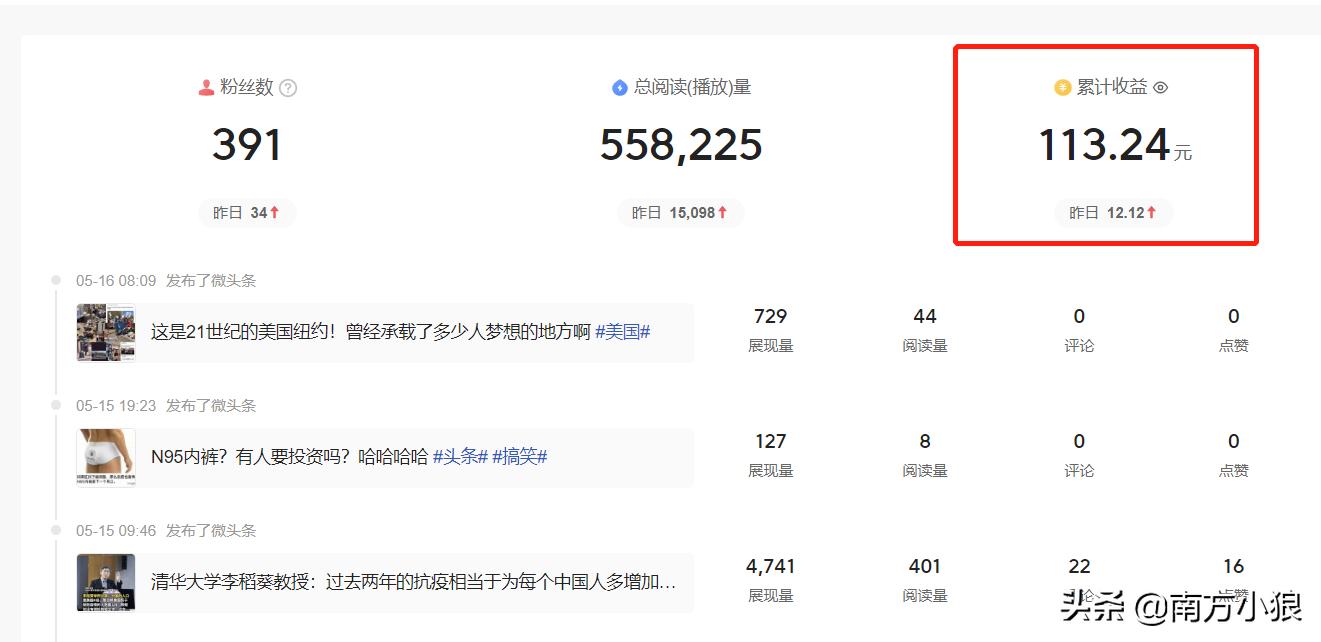Click the 清华大学 lecture post thumbnail
Screen dimensions: 1321x642
(105, 583)
